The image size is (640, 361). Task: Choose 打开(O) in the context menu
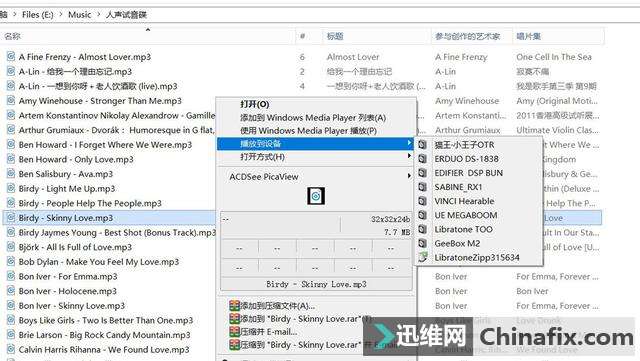coord(254,104)
